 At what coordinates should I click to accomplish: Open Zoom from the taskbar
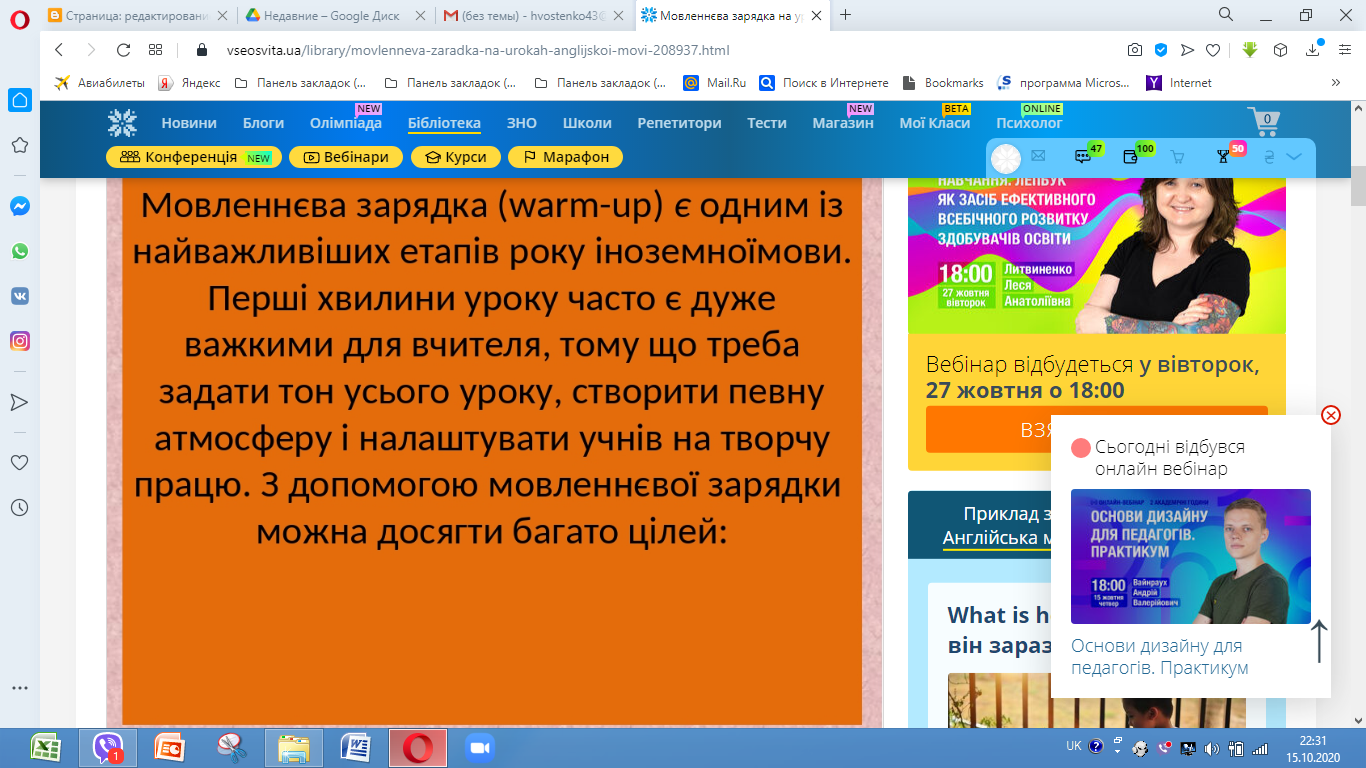tap(481, 747)
